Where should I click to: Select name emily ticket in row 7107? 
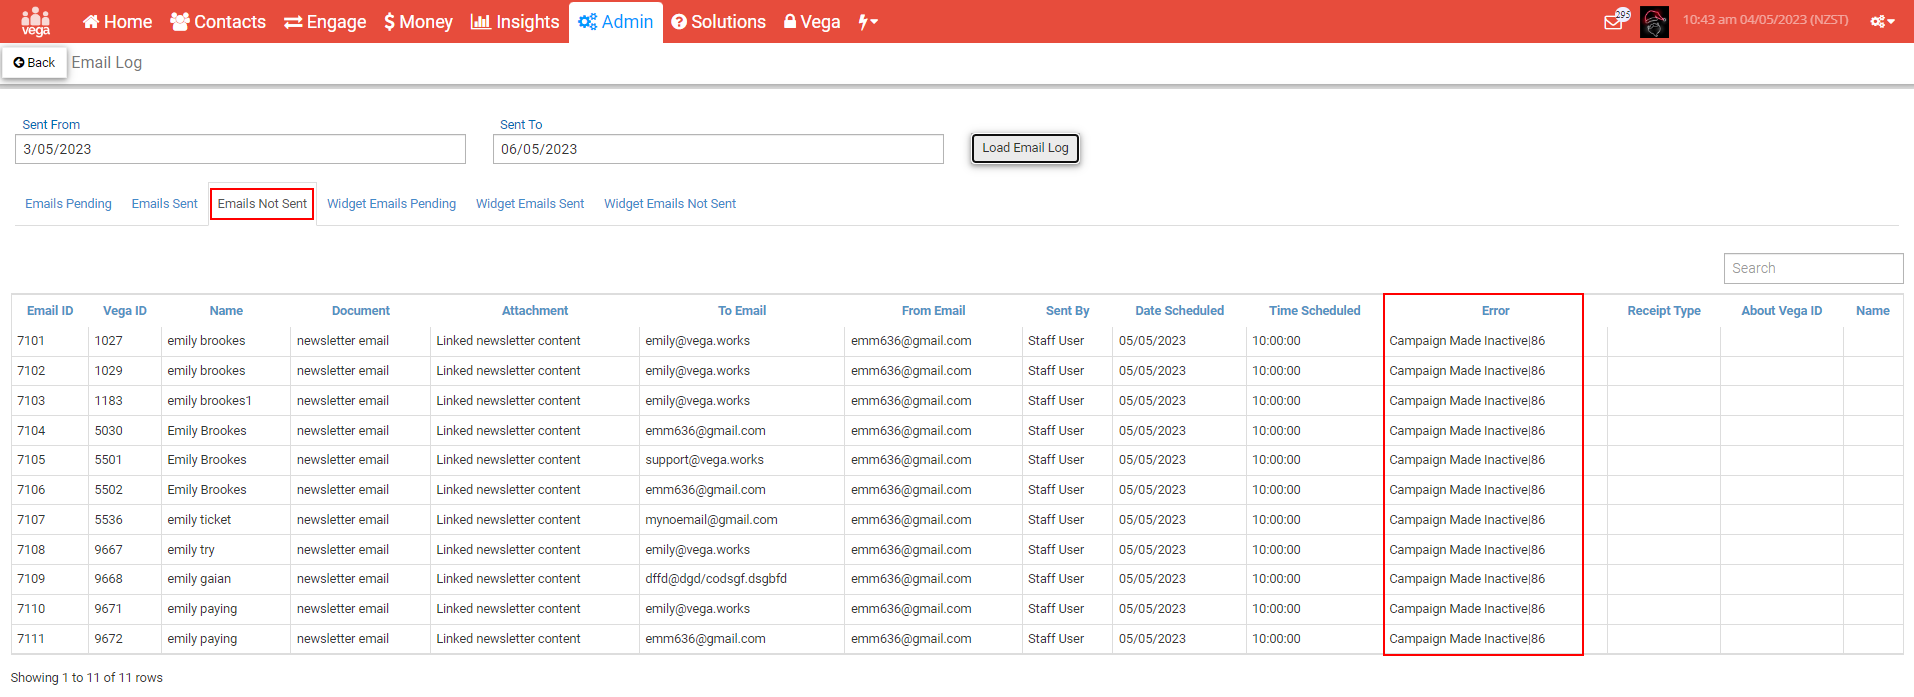click(x=199, y=520)
